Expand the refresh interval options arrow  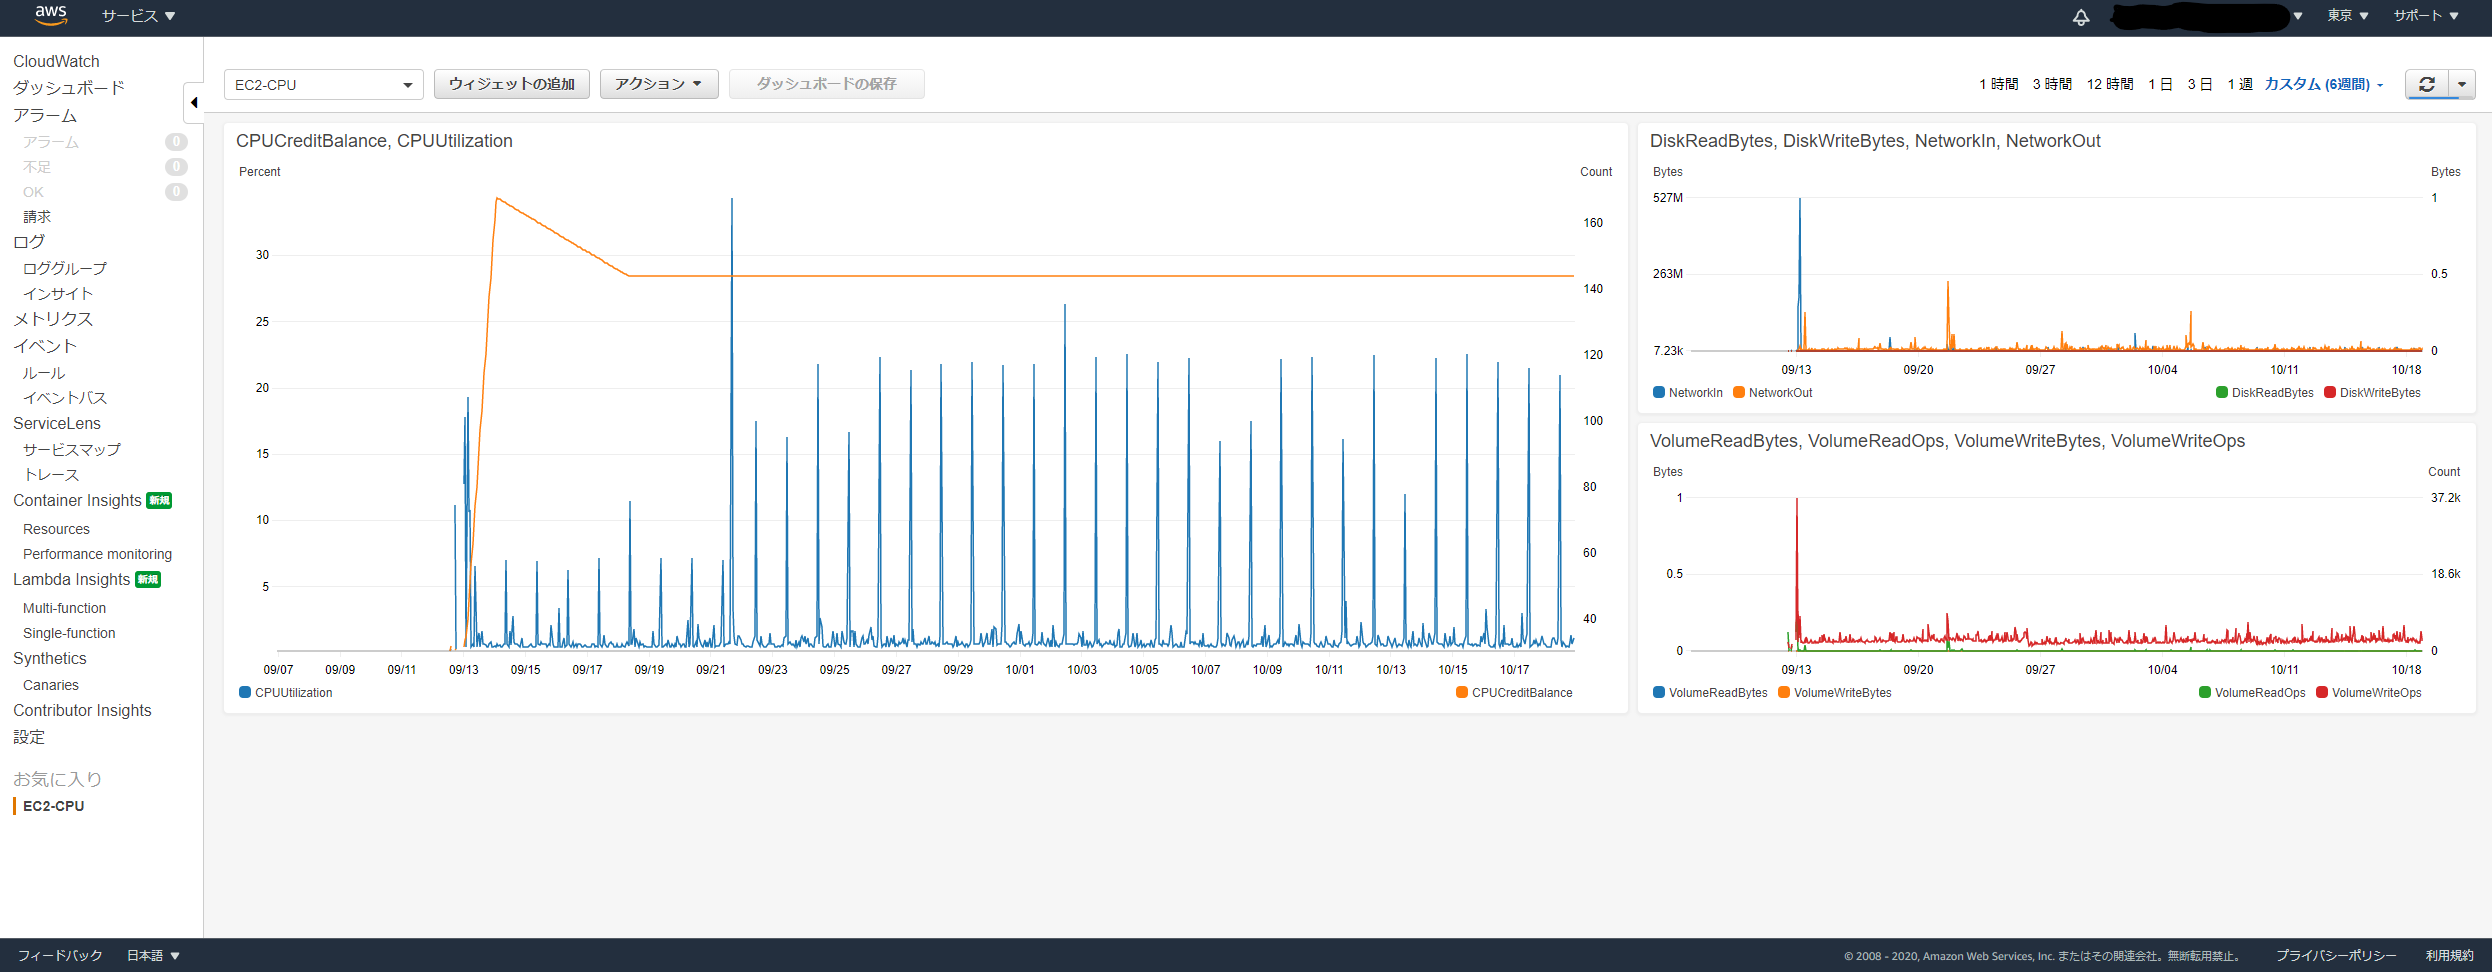click(2462, 85)
